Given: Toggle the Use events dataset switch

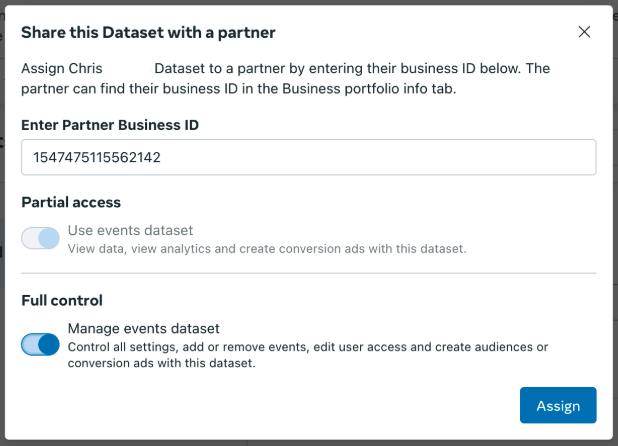Looking at the screenshot, I should 41,238.
